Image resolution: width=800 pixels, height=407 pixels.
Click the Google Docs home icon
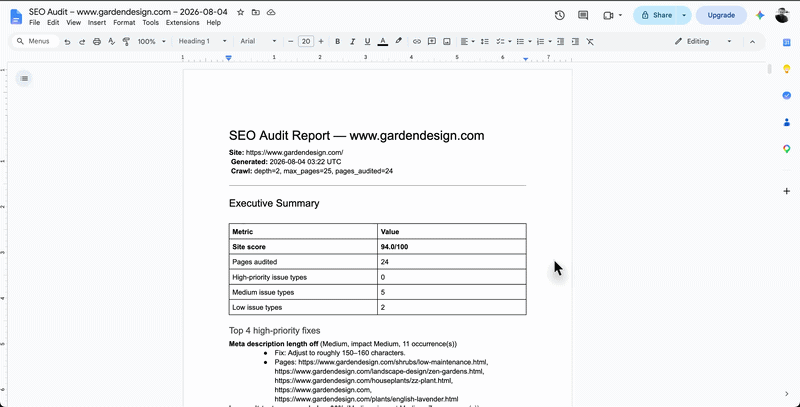pyautogui.click(x=16, y=16)
